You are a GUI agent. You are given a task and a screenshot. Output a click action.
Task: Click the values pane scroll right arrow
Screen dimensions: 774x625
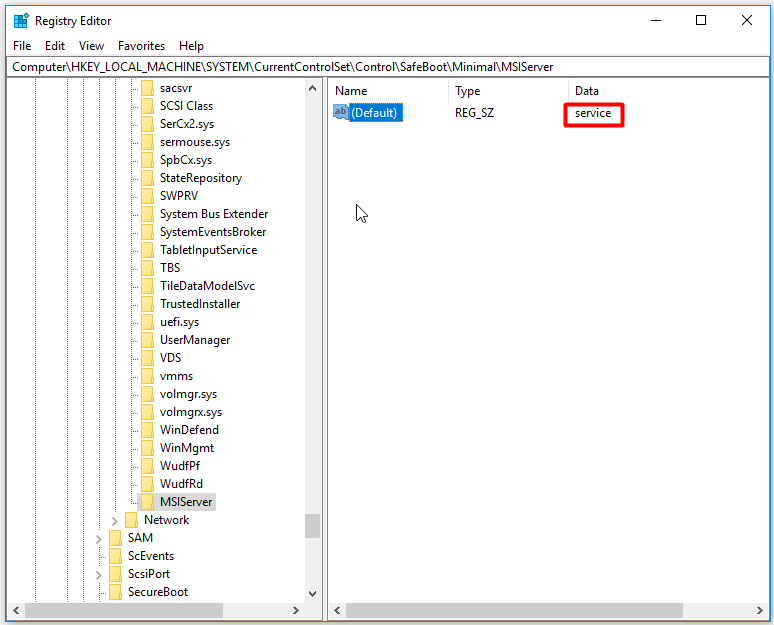(760, 611)
